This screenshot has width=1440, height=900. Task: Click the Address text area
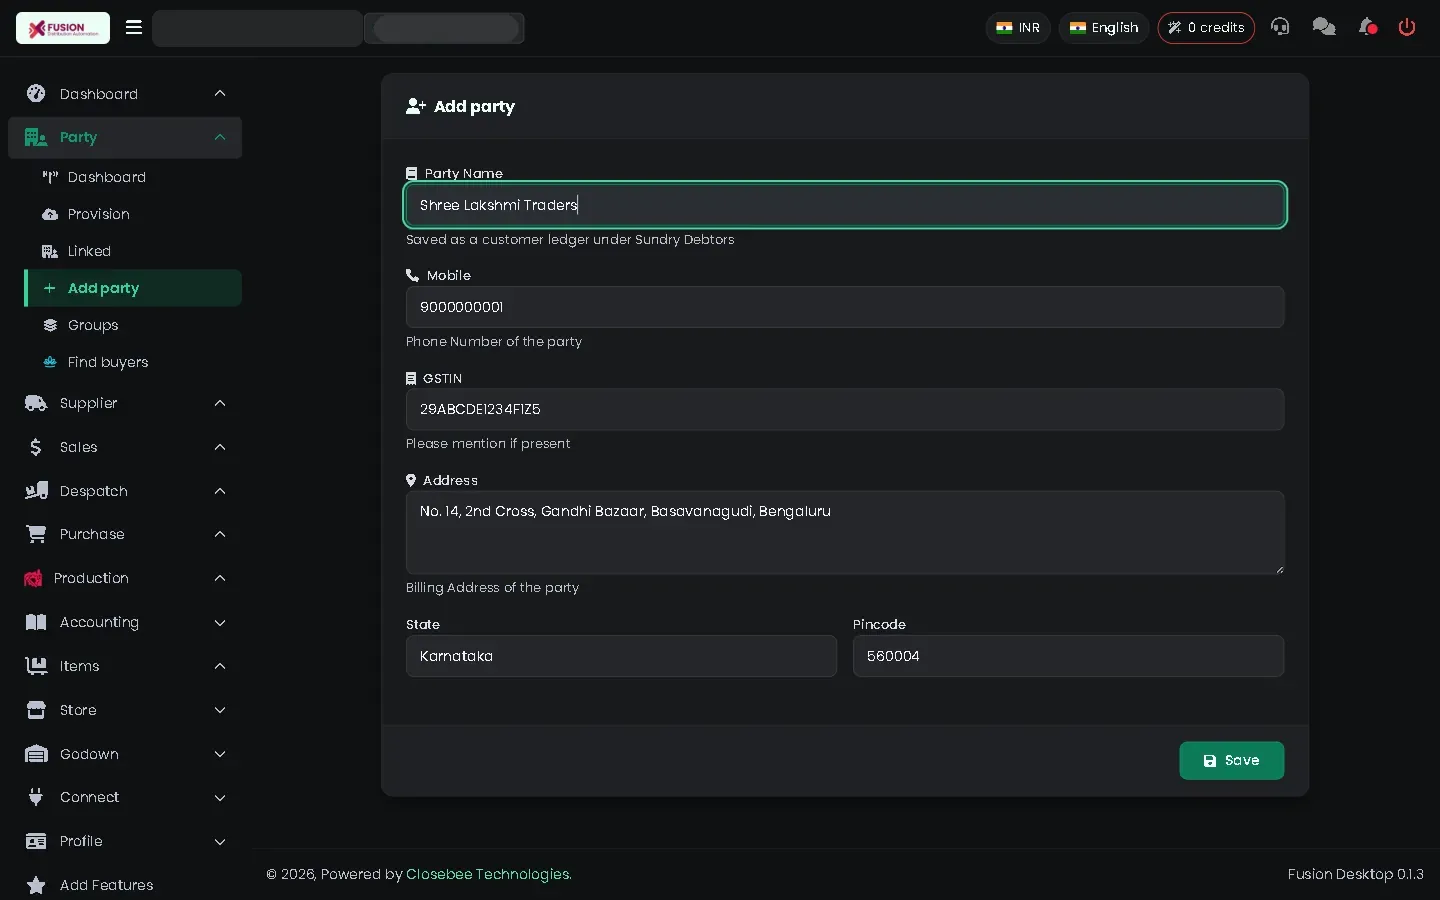(x=845, y=532)
